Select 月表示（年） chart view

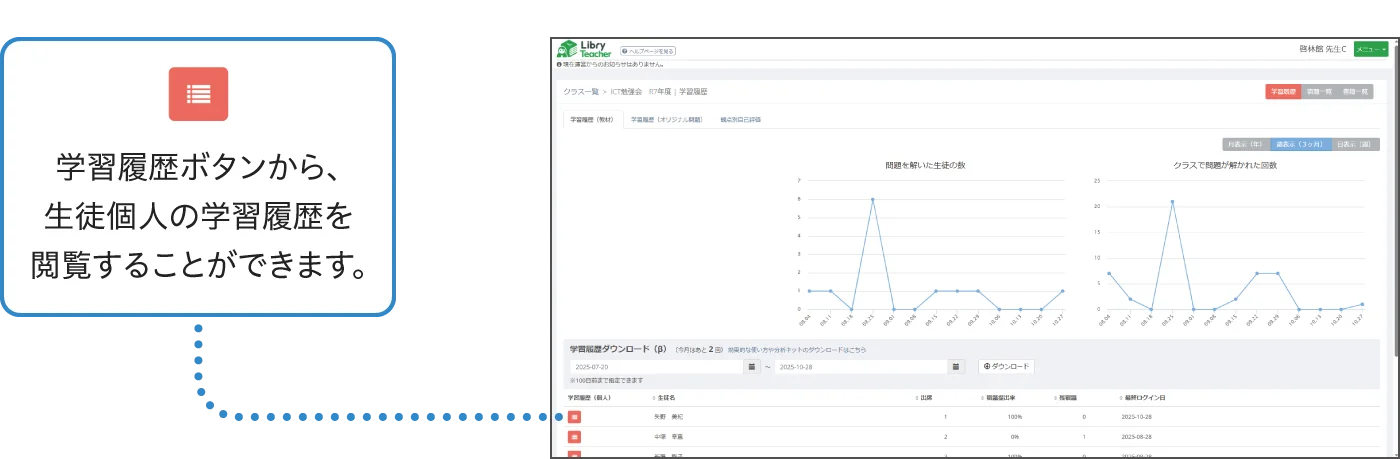click(x=1246, y=144)
